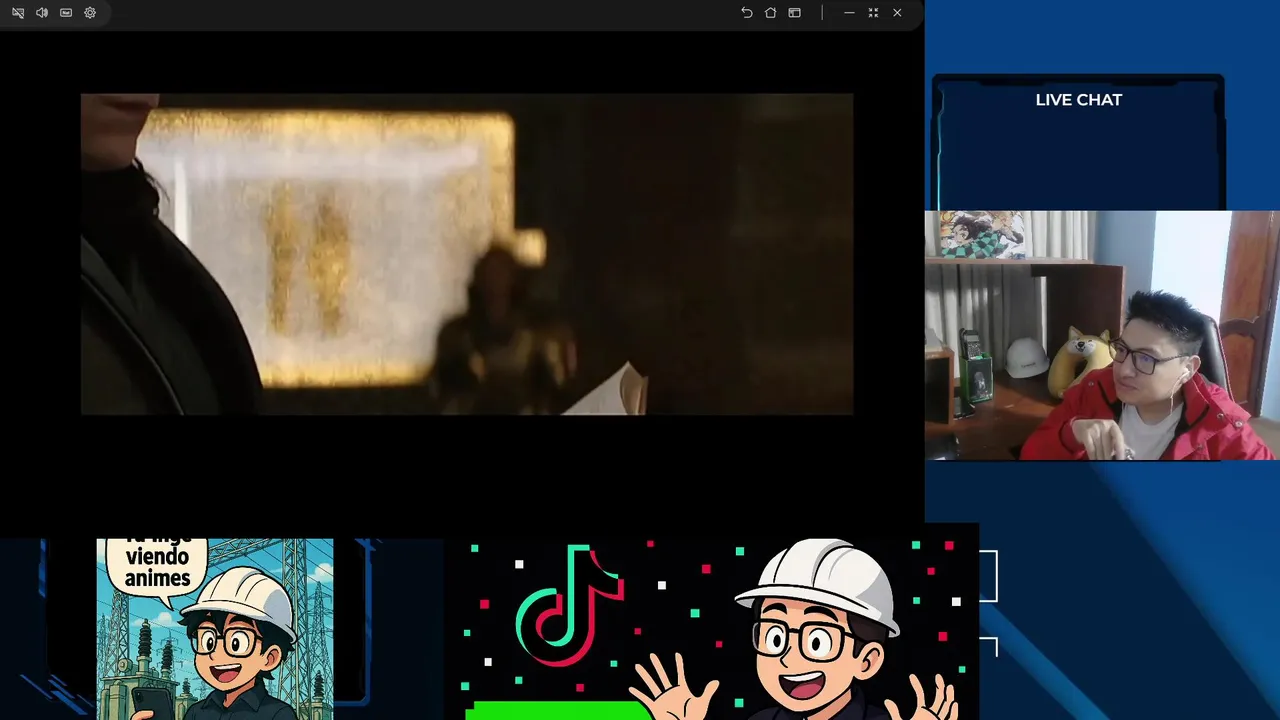
Task: Open the window layout icon
Action: pos(794,13)
